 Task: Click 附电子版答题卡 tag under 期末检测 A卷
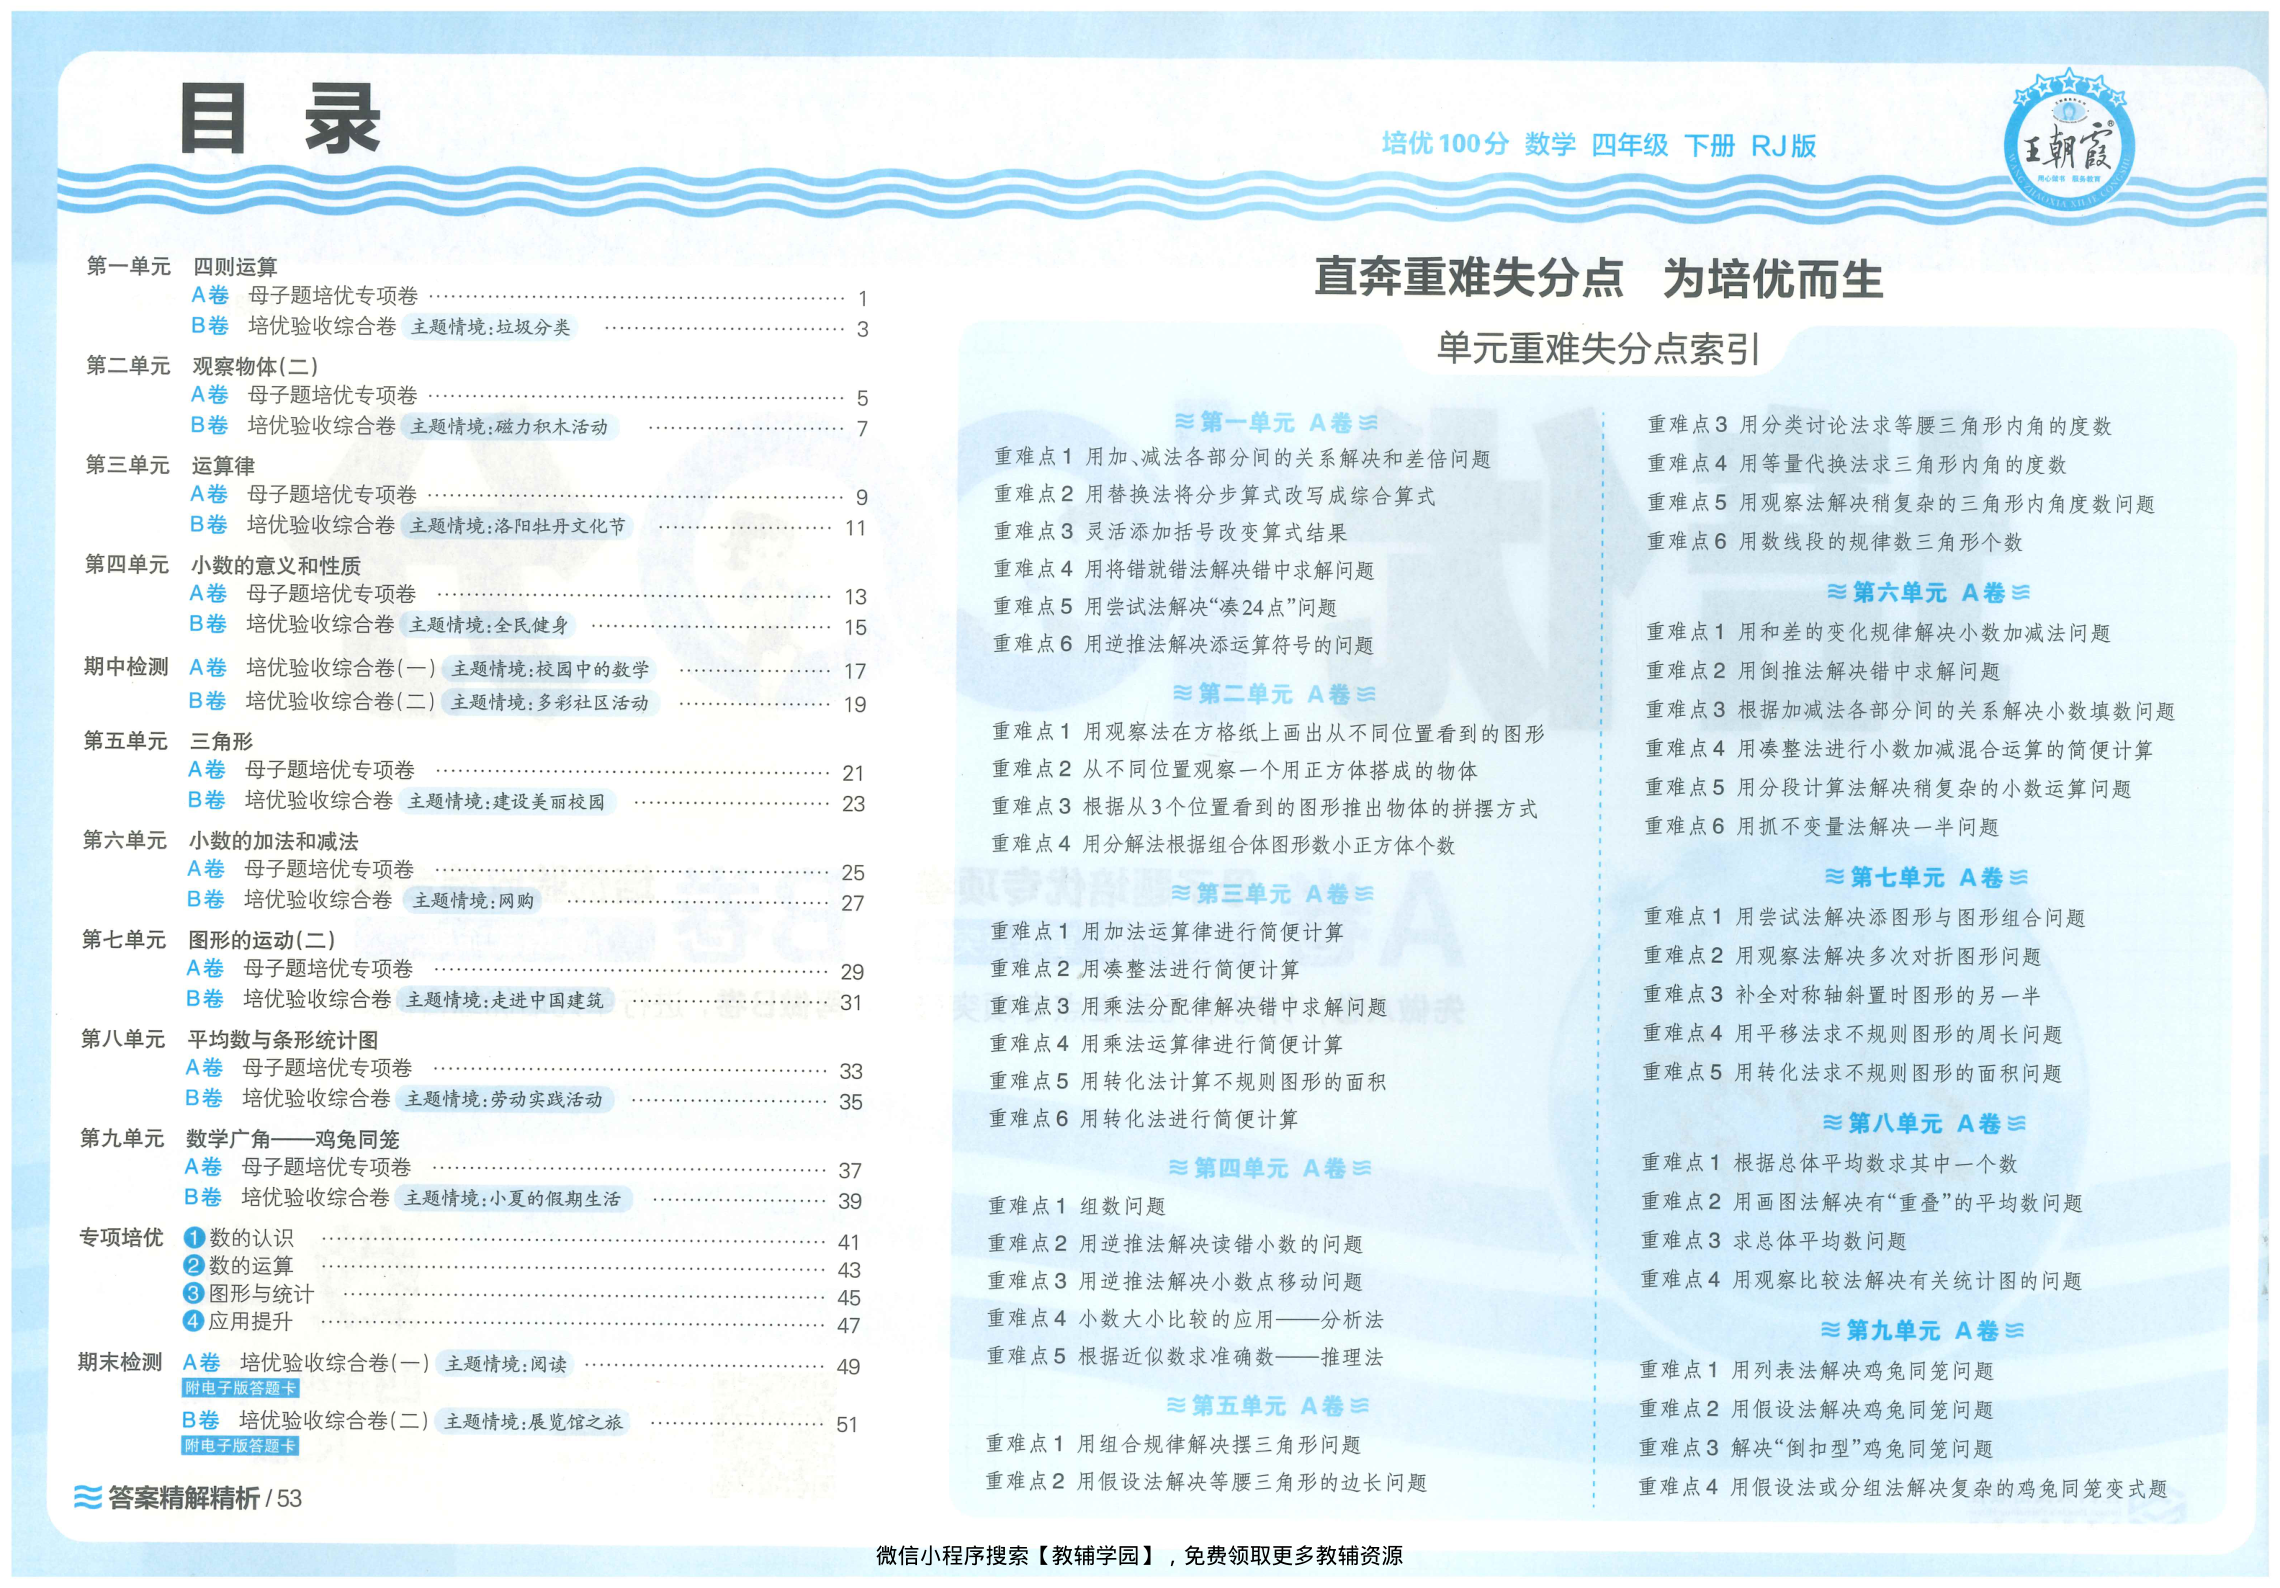click(x=240, y=1388)
